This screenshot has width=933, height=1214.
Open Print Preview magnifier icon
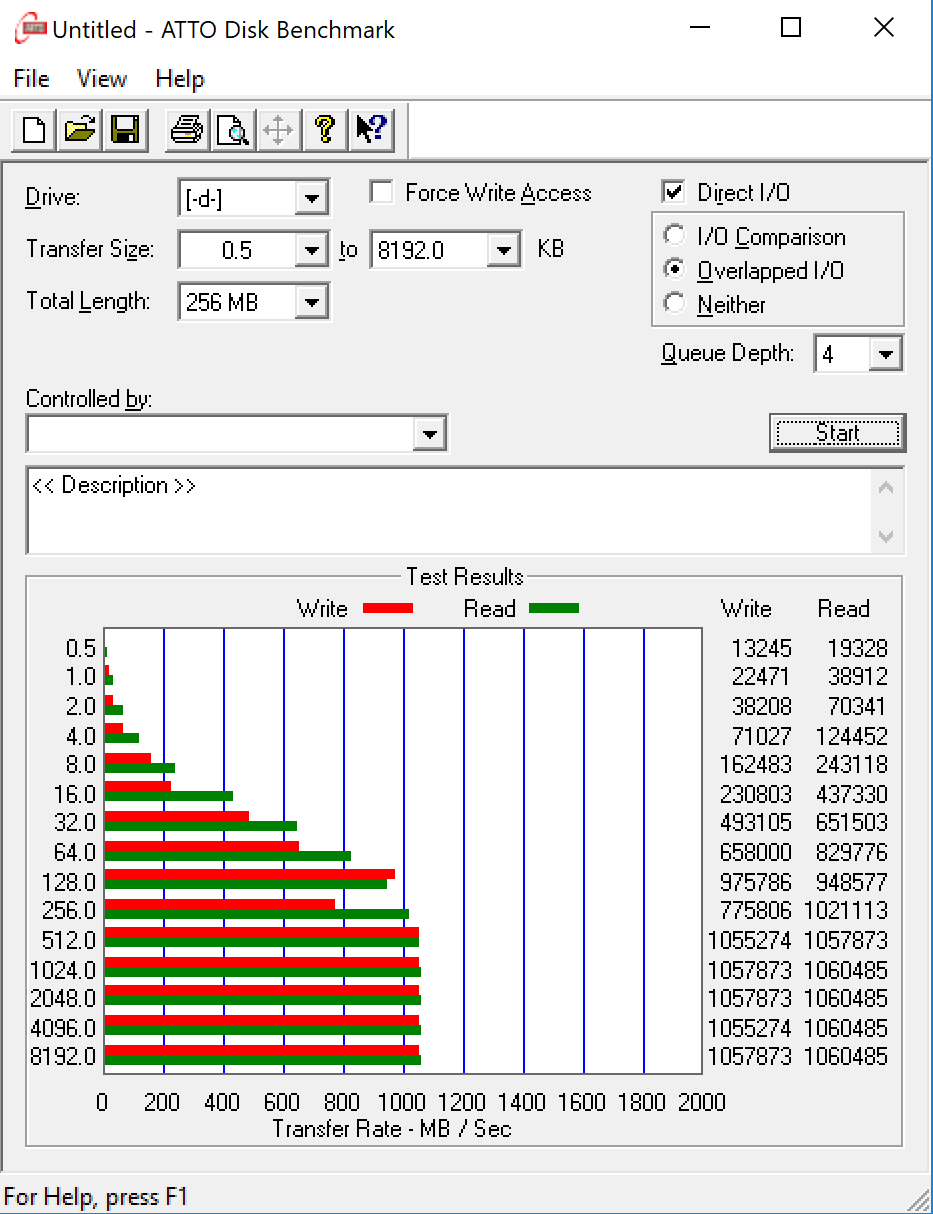pos(233,130)
